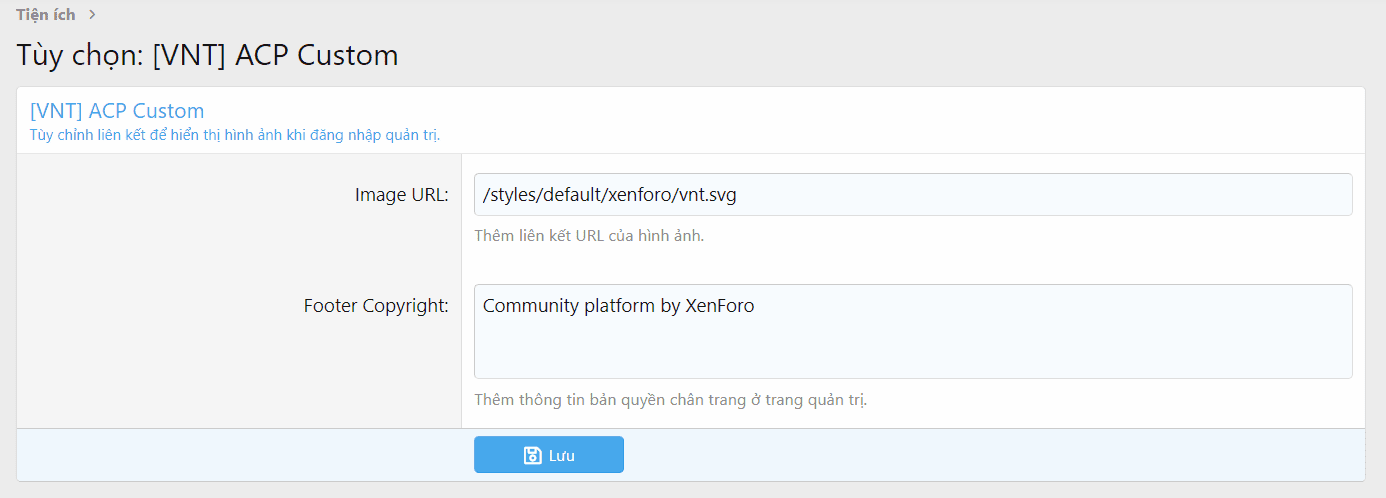Viewport: 1386px width, 498px height.
Task: Click hint text Thêm liên kết URL của hình ảnh
Action: (588, 237)
